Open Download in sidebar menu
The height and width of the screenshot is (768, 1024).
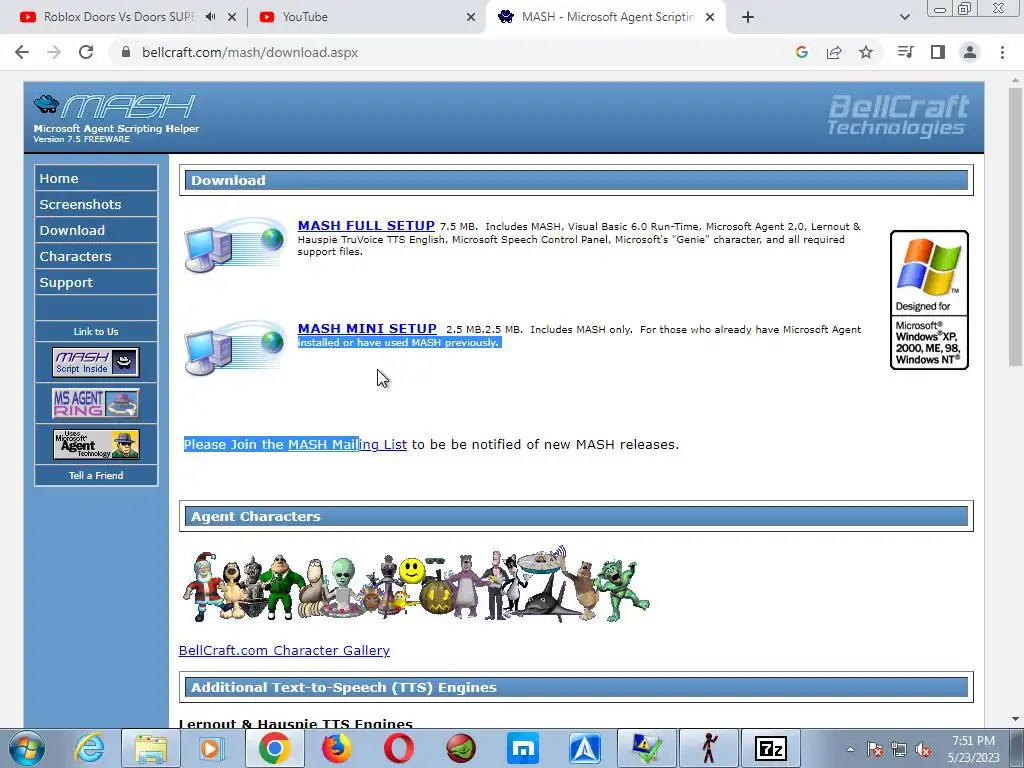(x=96, y=231)
